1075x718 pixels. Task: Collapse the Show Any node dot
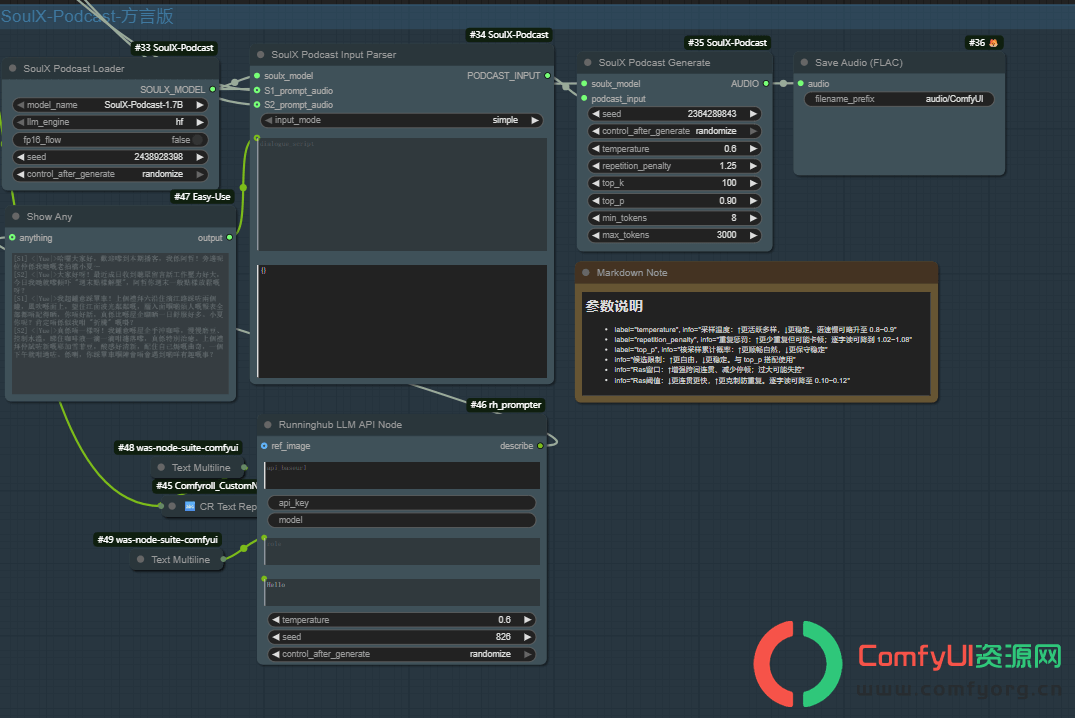point(16,217)
